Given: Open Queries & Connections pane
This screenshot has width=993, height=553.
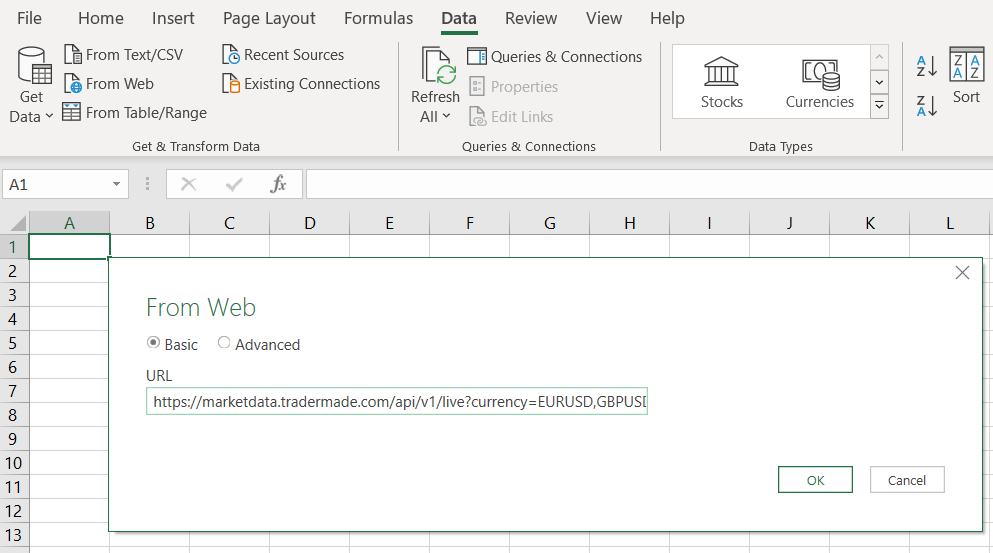Looking at the screenshot, I should [555, 56].
